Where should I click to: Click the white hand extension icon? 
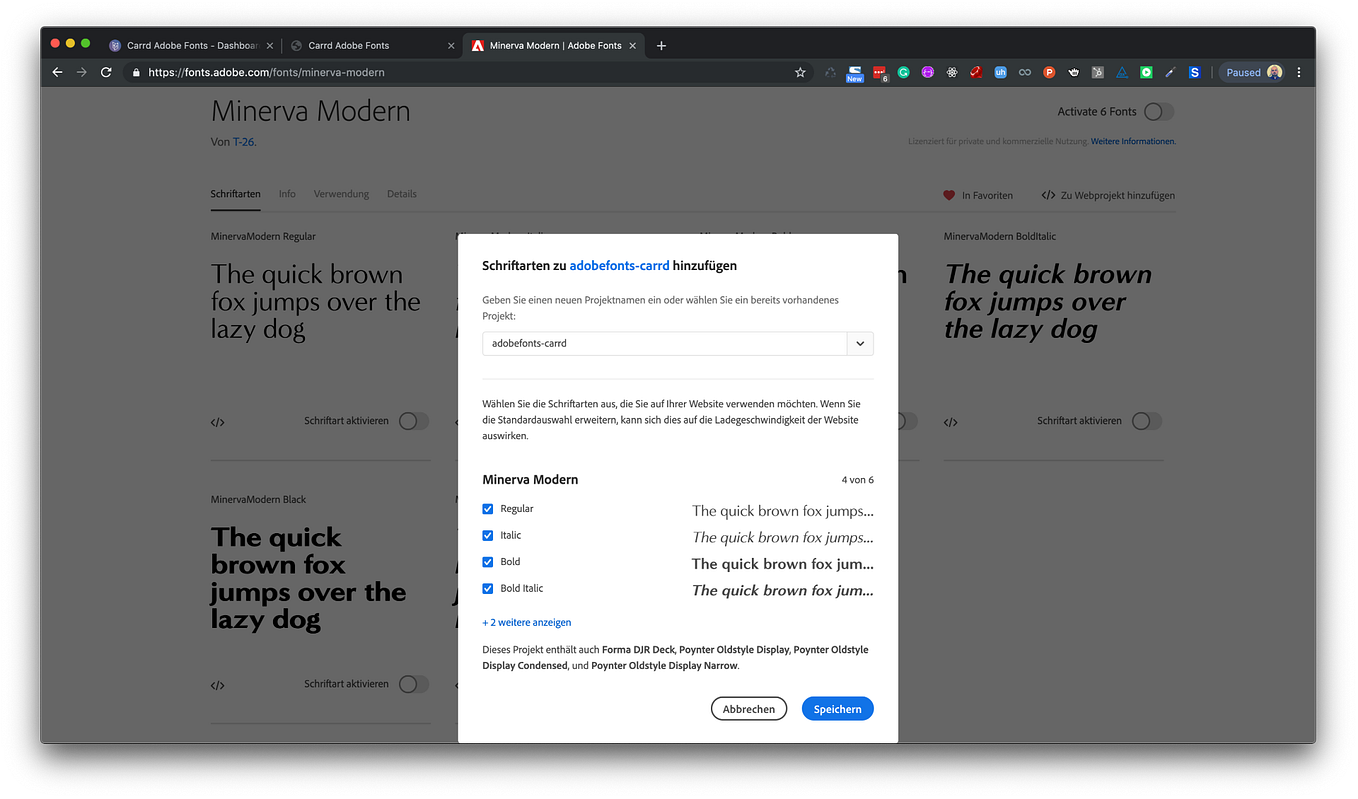point(1074,72)
